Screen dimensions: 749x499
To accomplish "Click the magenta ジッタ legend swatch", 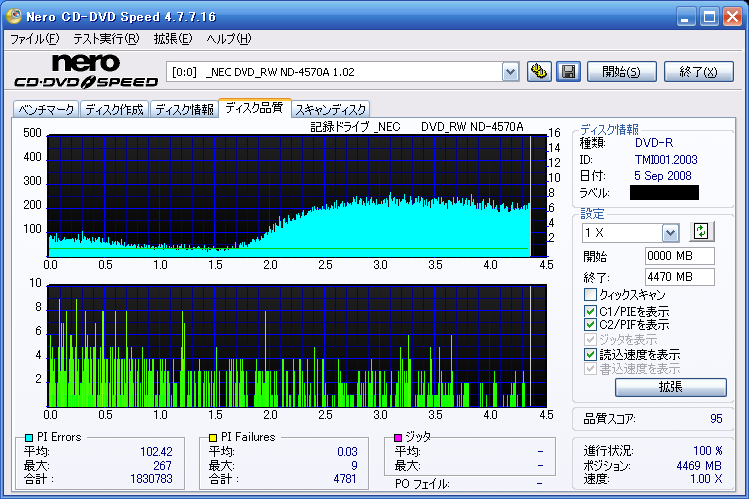I will coord(397,437).
